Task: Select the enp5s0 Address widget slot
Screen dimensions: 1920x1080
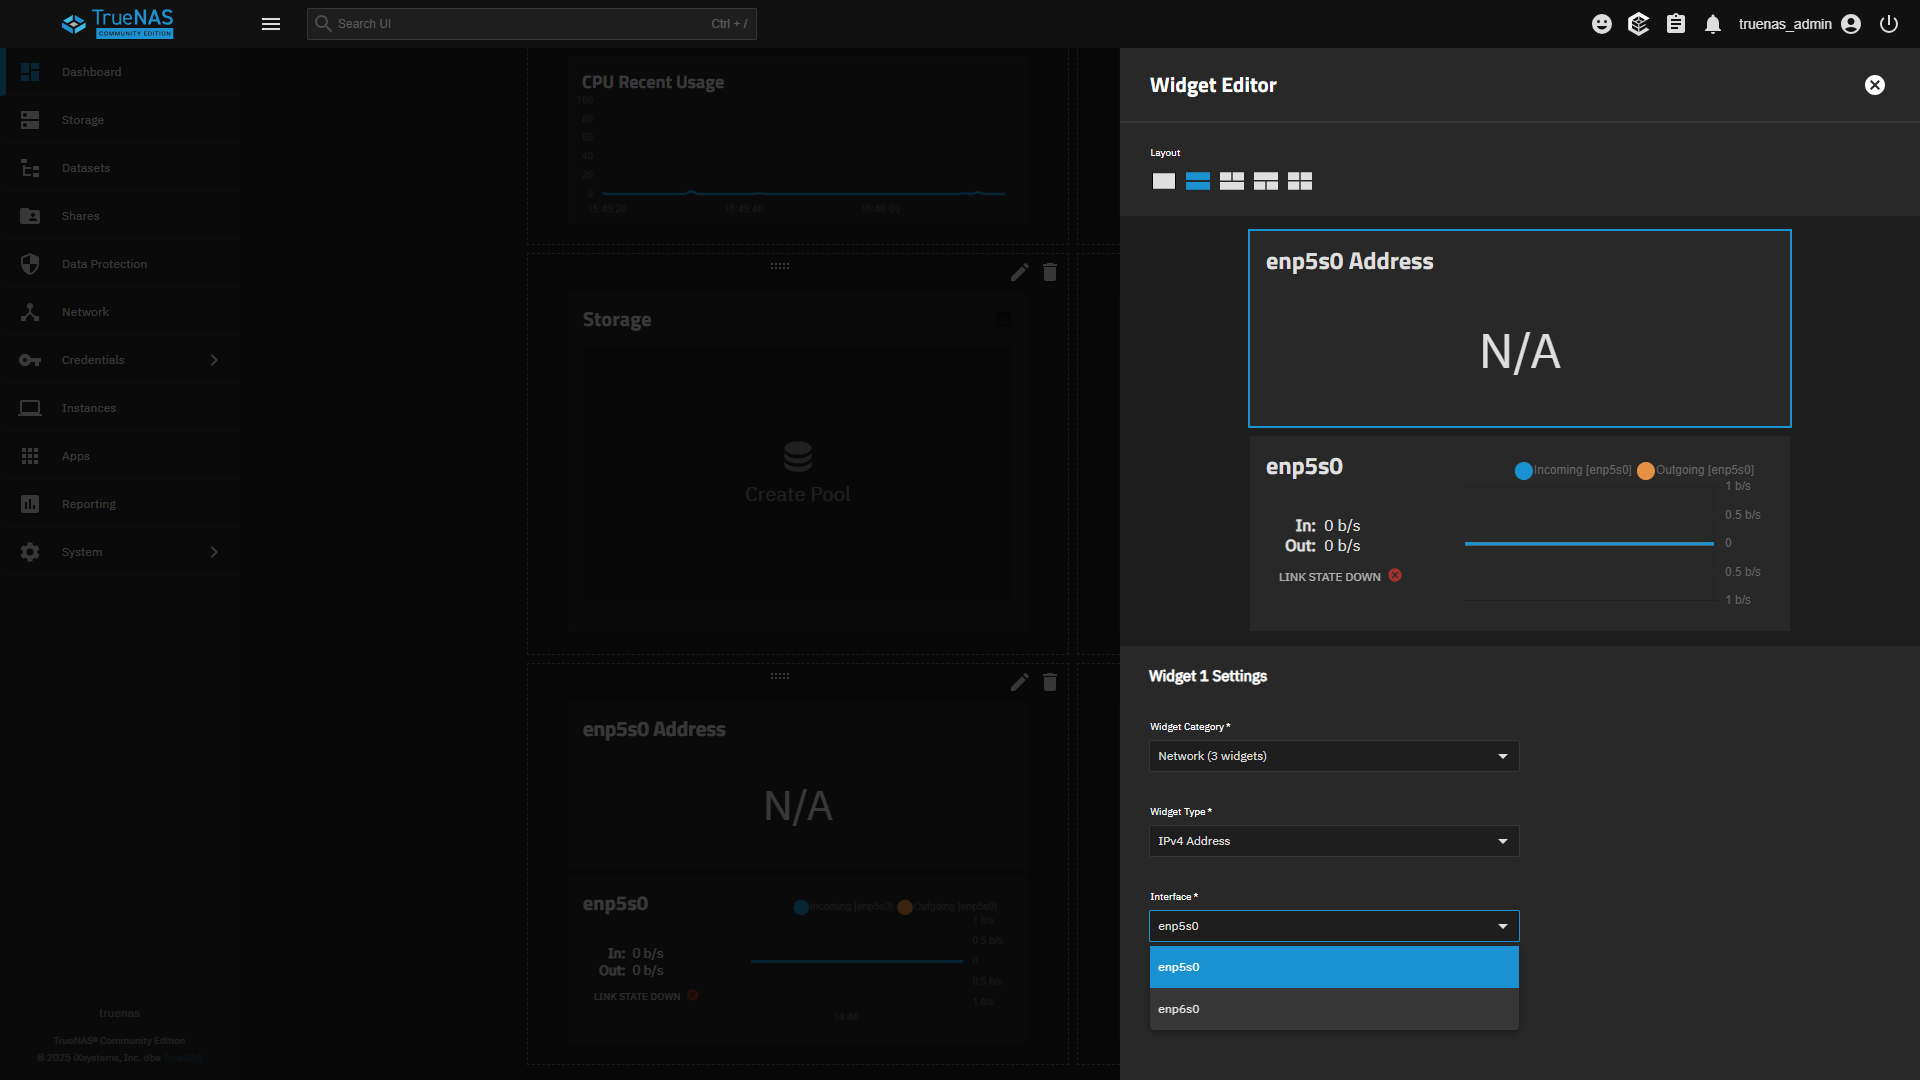Action: [x=1519, y=329]
